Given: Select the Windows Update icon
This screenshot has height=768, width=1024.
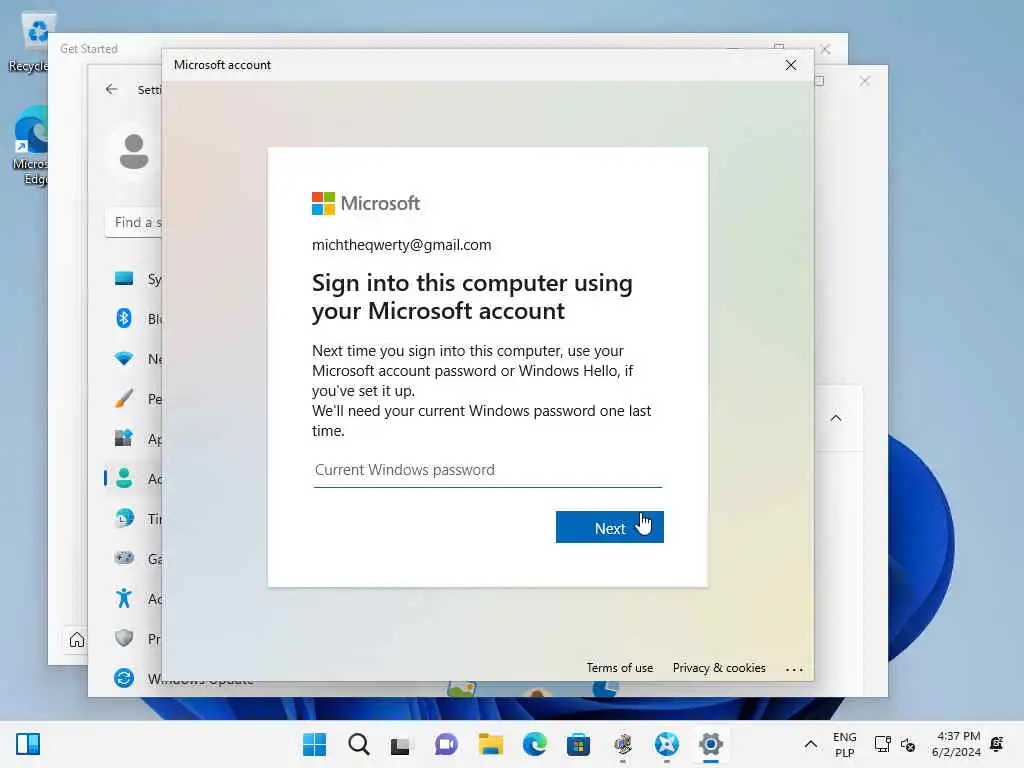Looking at the screenshot, I should tap(124, 679).
